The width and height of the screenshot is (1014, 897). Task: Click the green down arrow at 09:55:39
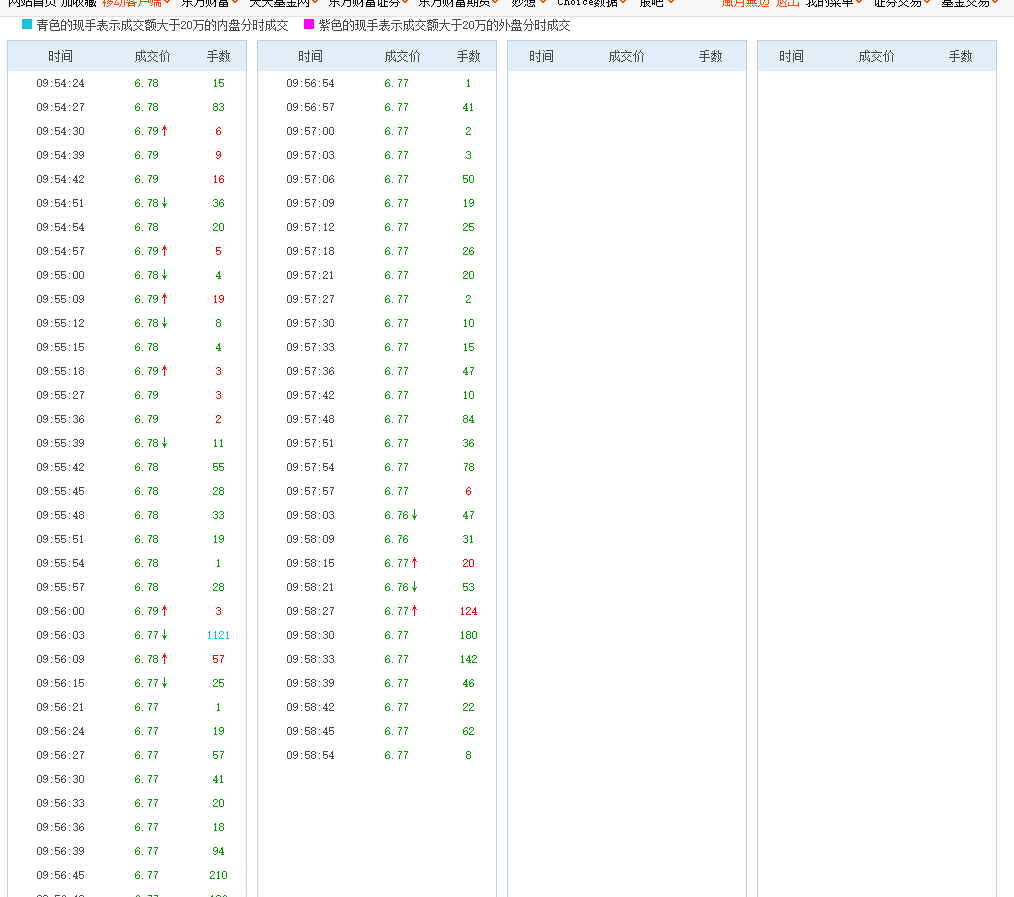(164, 442)
